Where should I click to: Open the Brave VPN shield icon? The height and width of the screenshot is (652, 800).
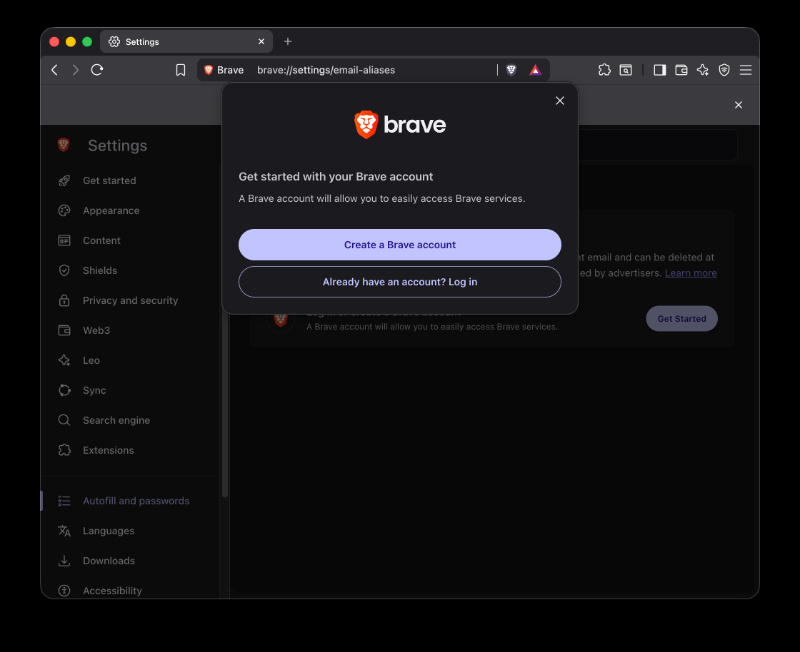pyautogui.click(x=724, y=70)
